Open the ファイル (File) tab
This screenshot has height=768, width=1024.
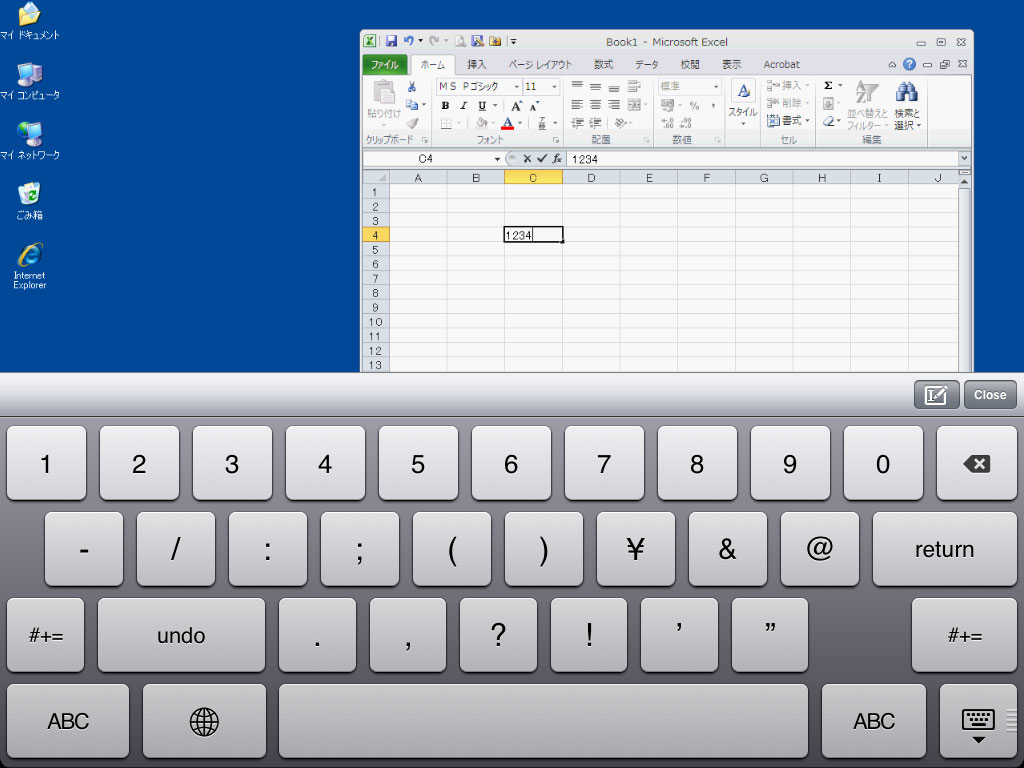[x=385, y=65]
